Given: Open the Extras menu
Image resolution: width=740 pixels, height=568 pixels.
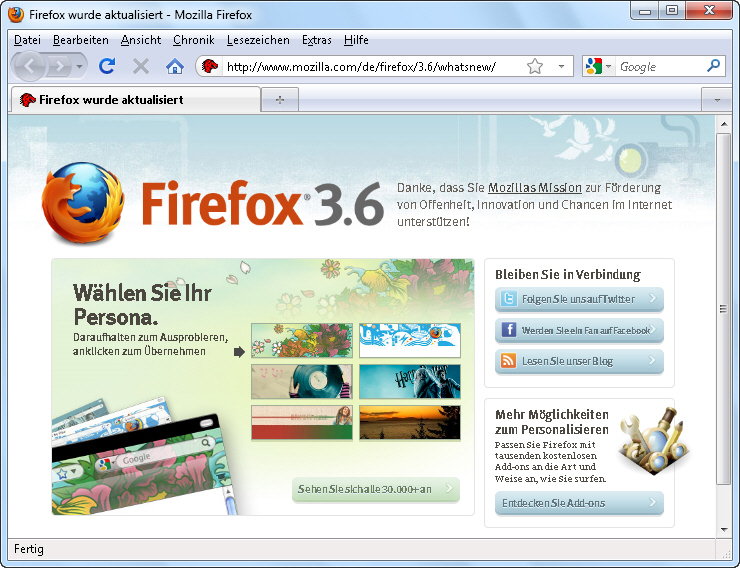Looking at the screenshot, I should click(x=316, y=40).
